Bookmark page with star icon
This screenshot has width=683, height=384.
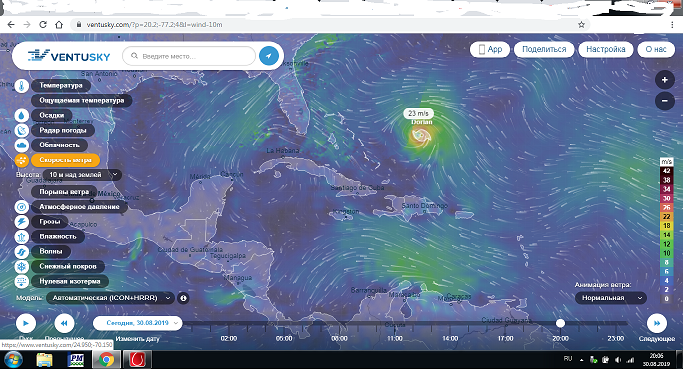click(x=581, y=25)
